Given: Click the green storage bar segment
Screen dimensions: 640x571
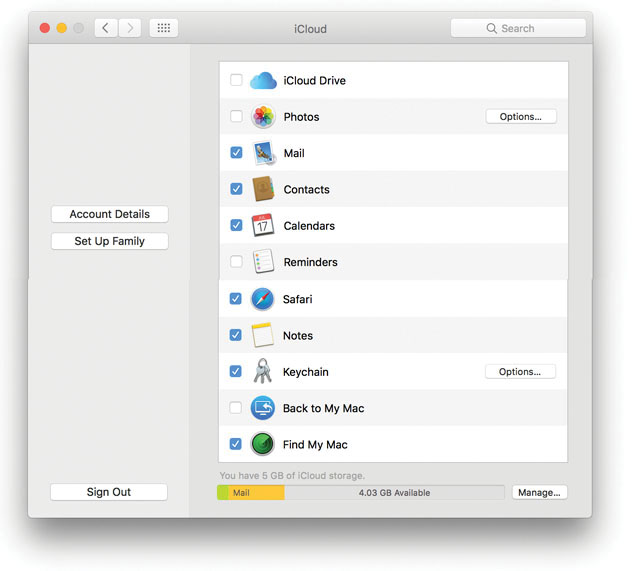Looking at the screenshot, I should pos(222,493).
